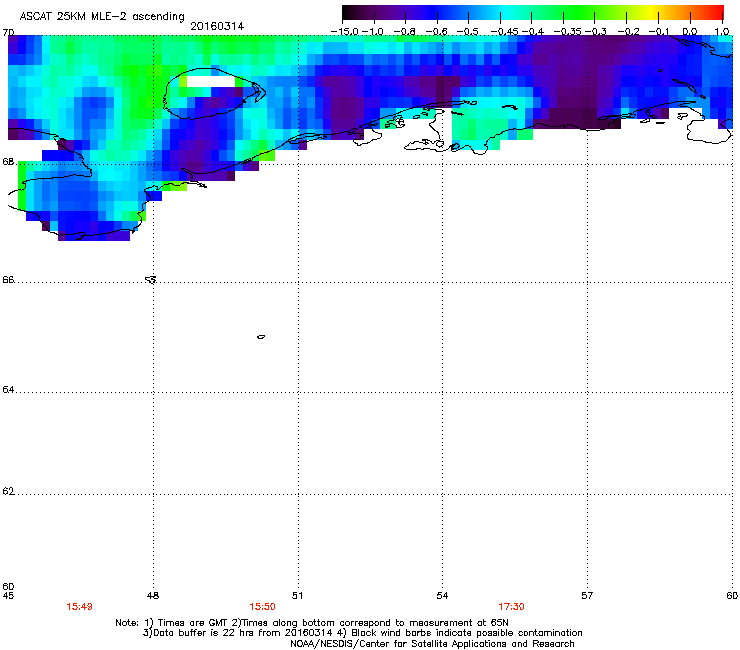This screenshot has height=650, width=740.
Task: Click the -0.35 color scale label
Action: pos(568,32)
